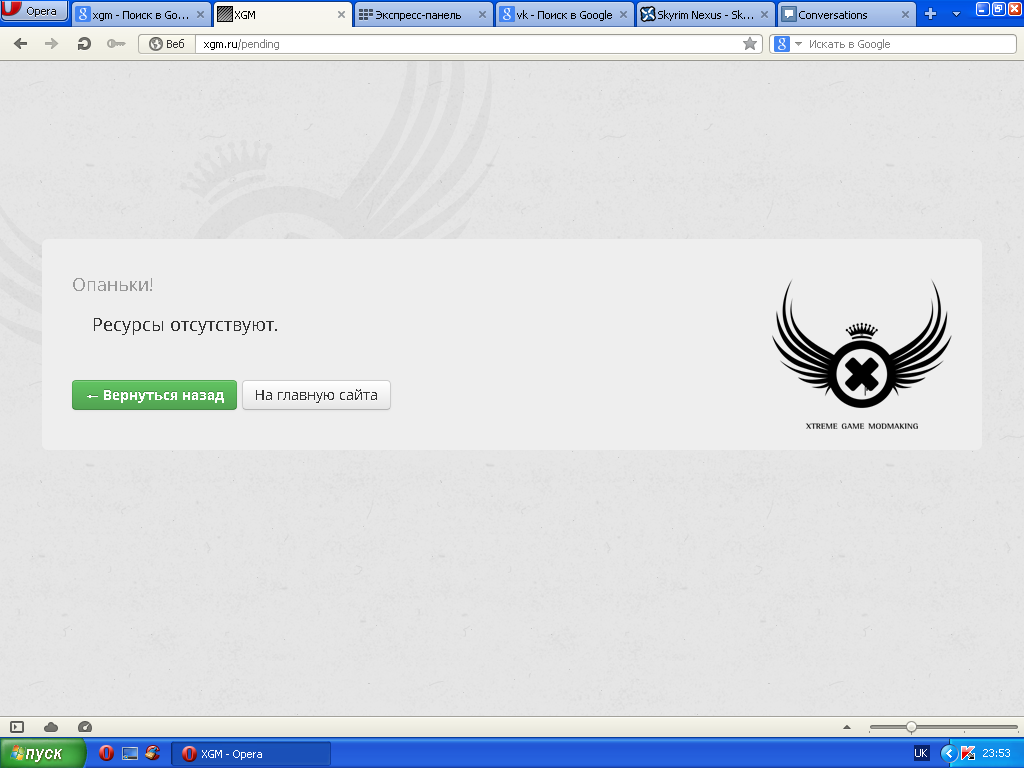The width and height of the screenshot is (1024, 768).
Task: Open the password wand key icon
Action: (116, 44)
